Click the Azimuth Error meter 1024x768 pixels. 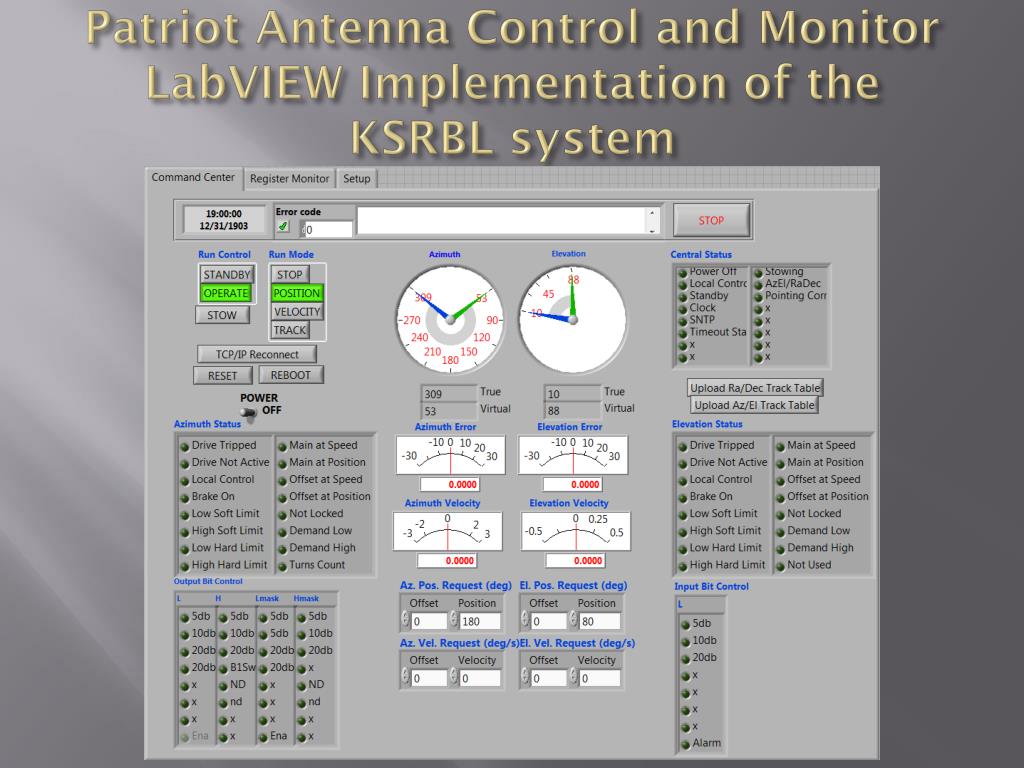point(450,455)
